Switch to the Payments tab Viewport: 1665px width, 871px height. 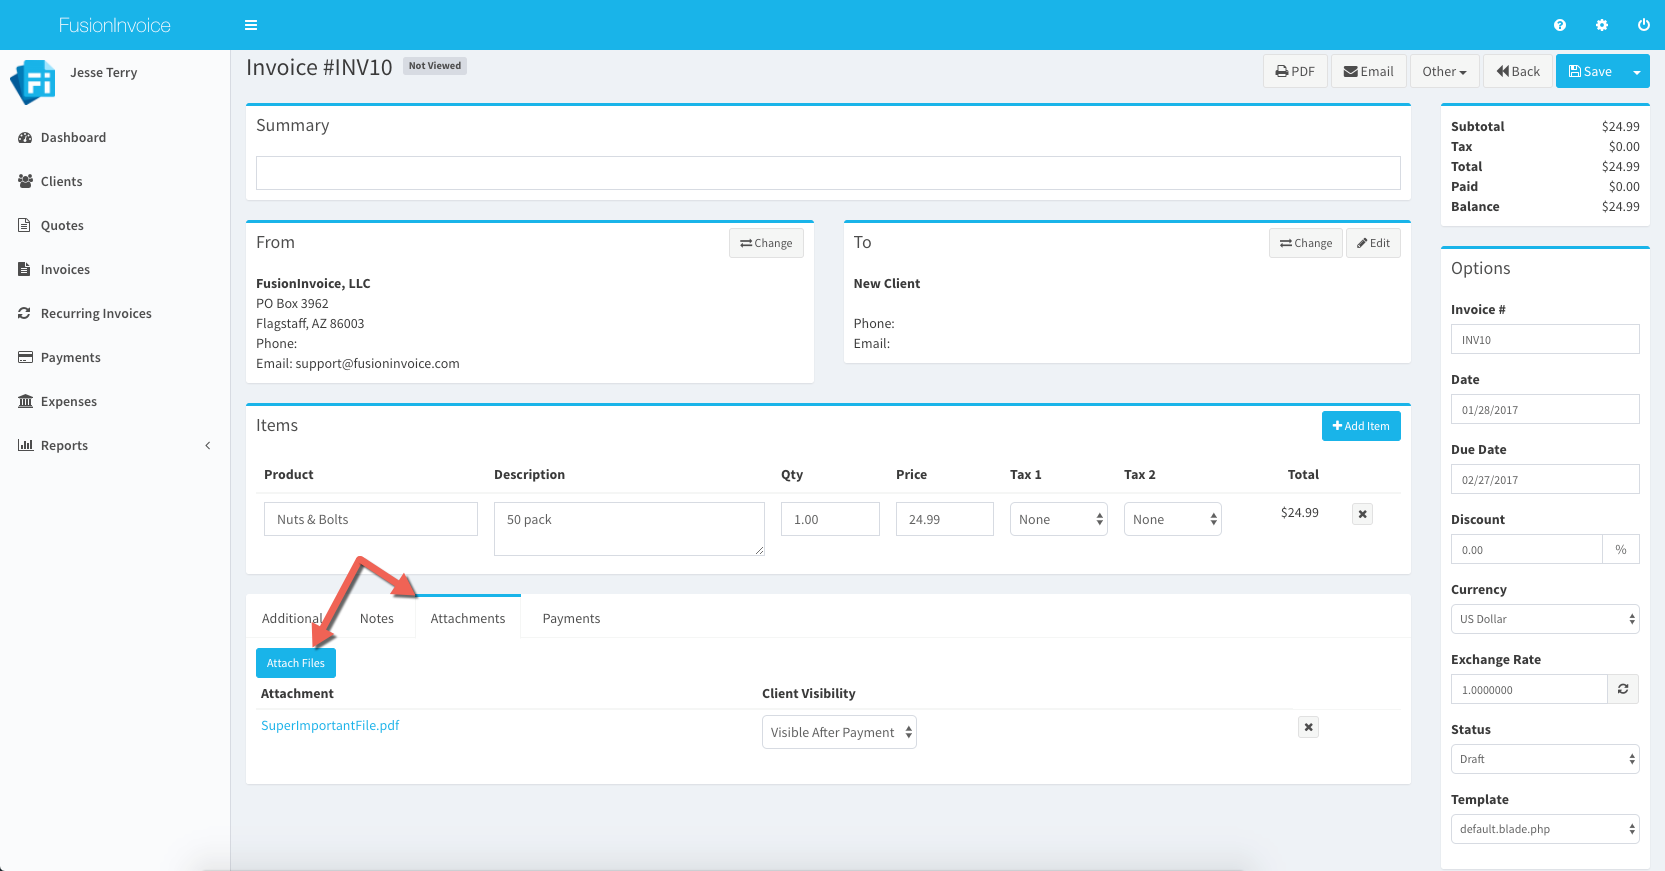click(x=571, y=618)
